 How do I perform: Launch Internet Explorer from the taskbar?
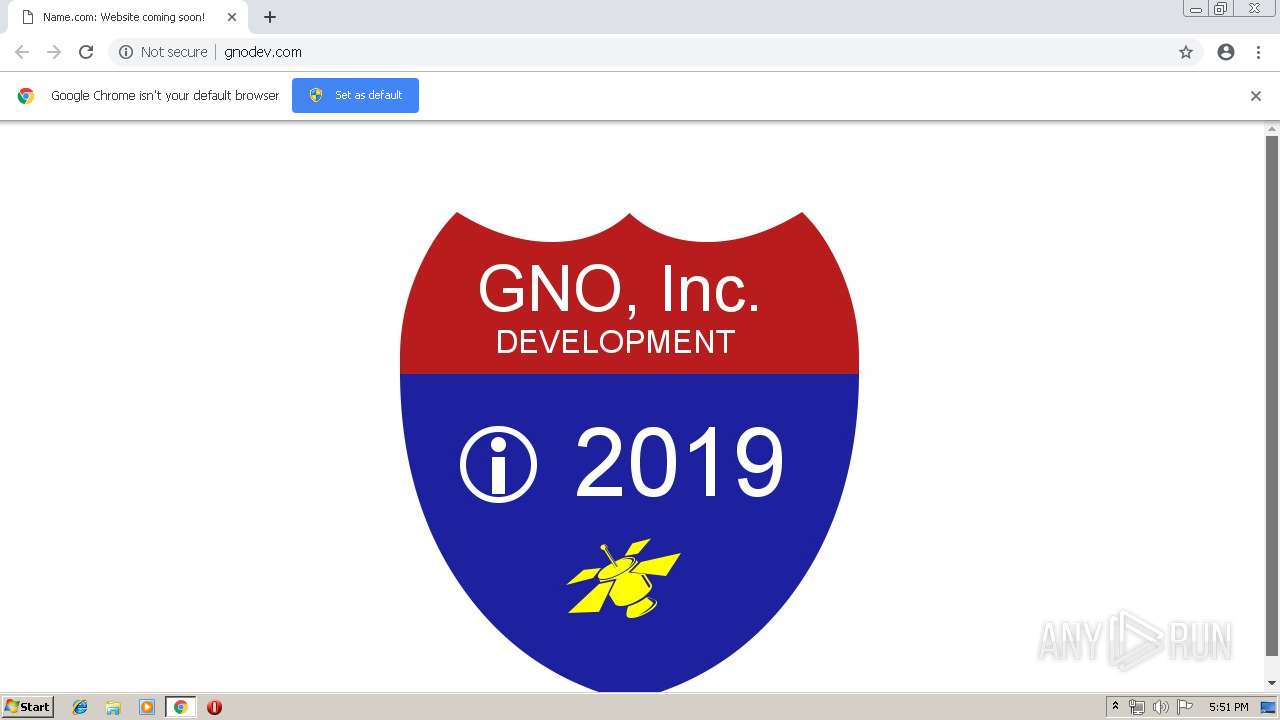pyautogui.click(x=80, y=707)
